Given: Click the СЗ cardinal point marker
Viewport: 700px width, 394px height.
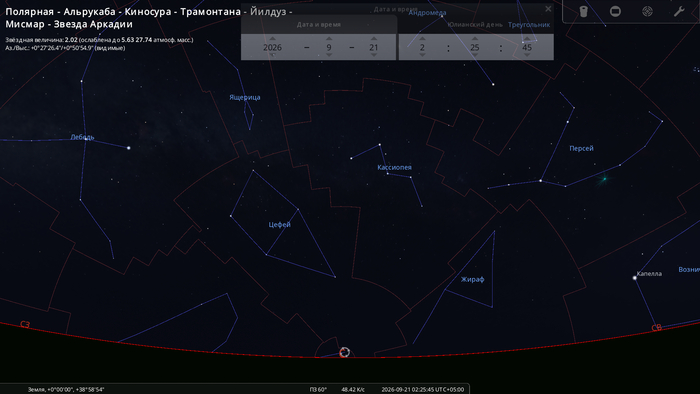Looking at the screenshot, I should 25,325.
